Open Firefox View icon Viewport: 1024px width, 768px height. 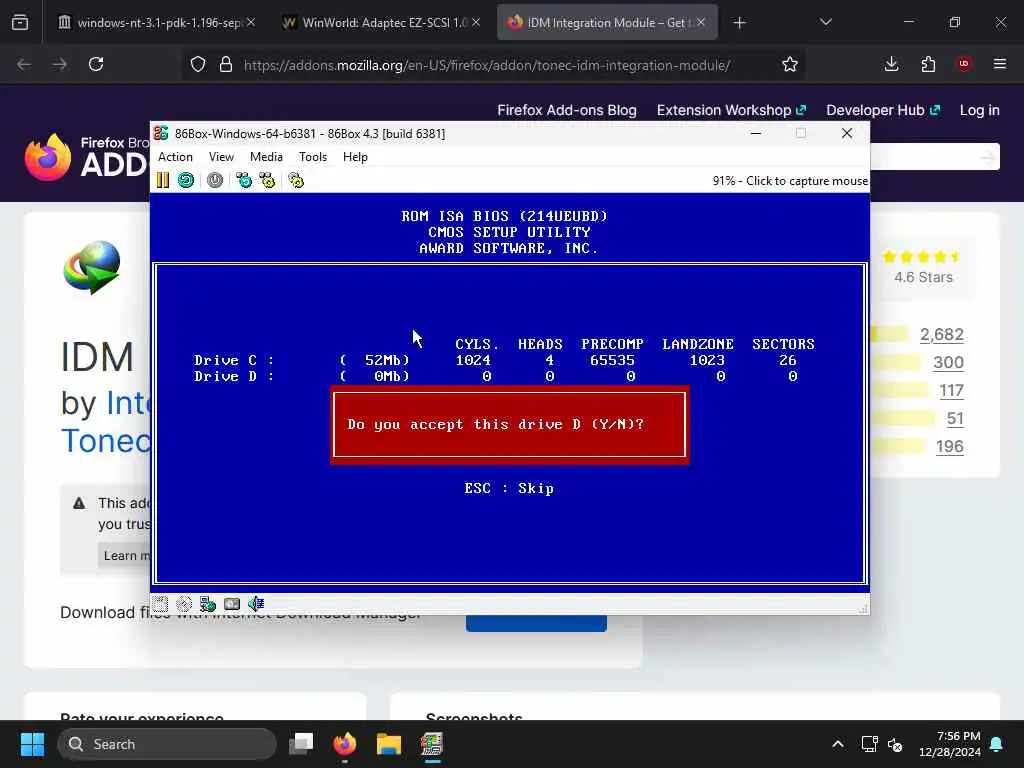point(20,22)
